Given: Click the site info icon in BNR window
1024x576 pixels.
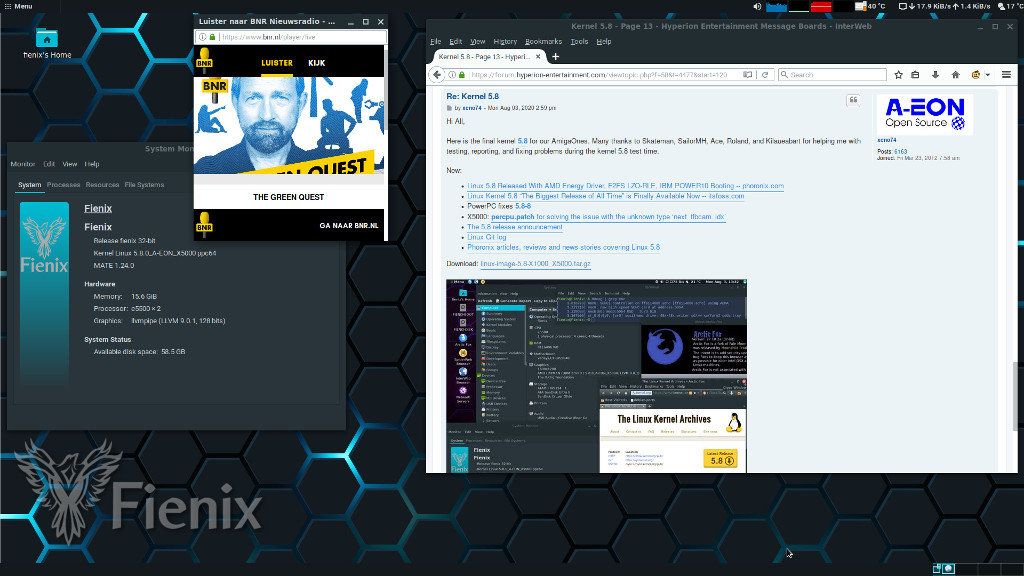Looking at the screenshot, I should tap(202, 37).
